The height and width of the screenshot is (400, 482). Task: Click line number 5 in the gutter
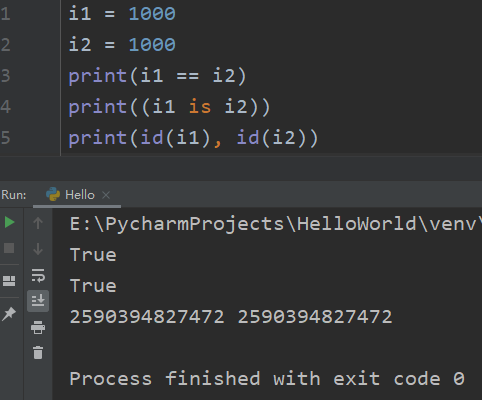[x=5, y=138]
